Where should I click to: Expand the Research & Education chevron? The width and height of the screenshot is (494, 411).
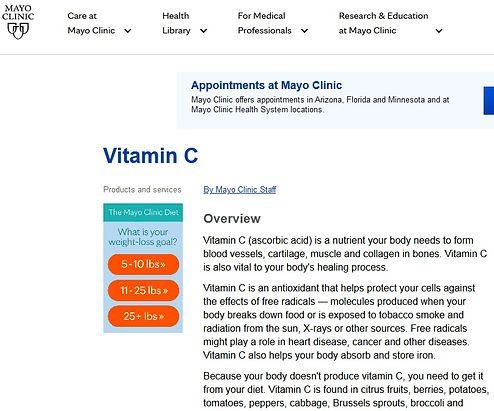[x=439, y=31]
